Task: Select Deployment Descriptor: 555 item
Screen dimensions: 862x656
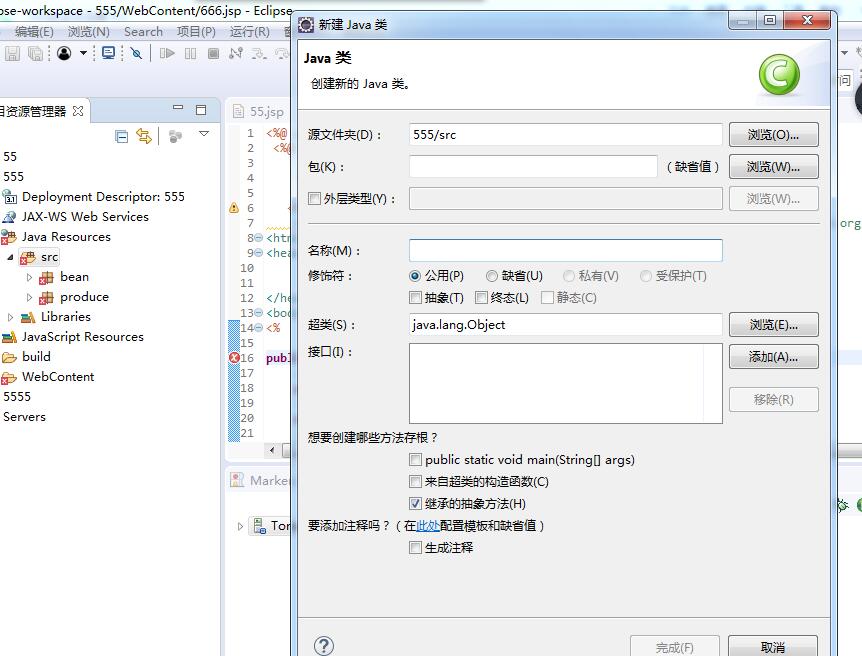Action: pos(103,197)
